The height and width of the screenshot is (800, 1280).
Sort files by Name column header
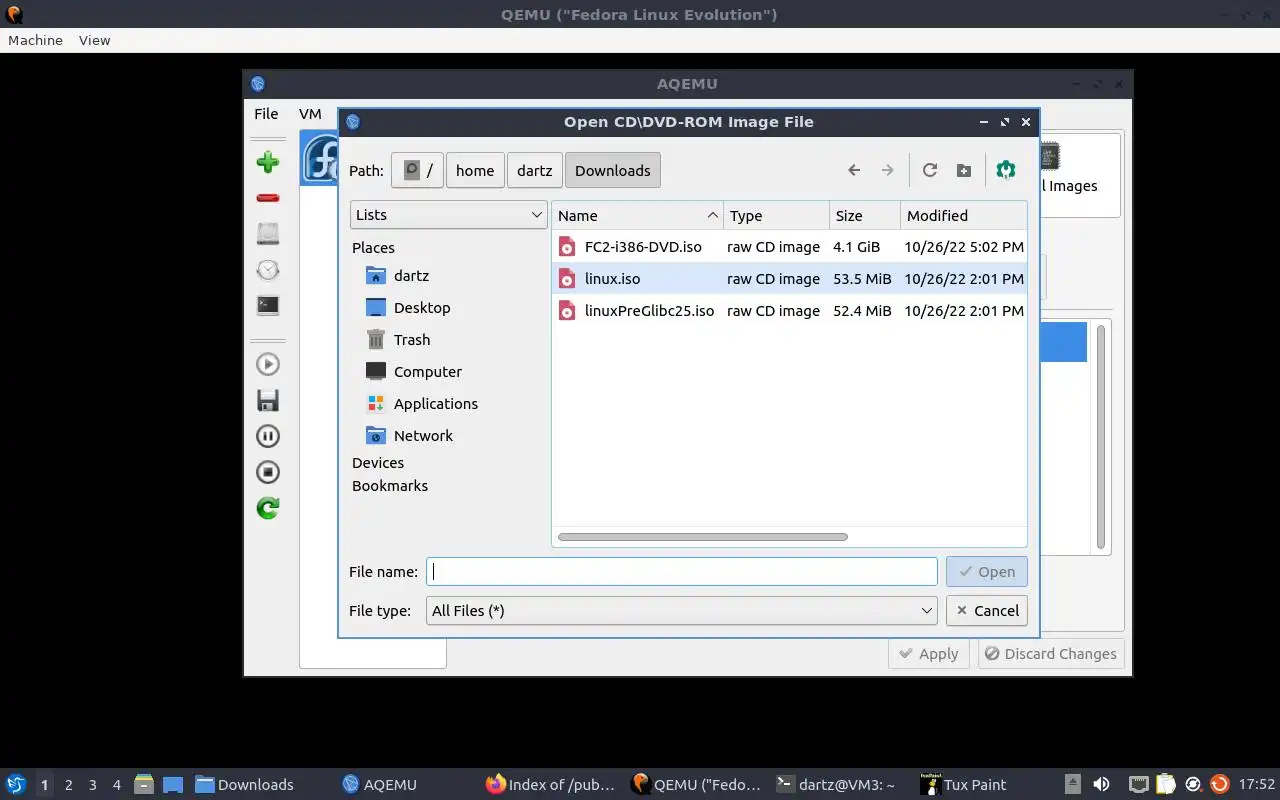637,216
